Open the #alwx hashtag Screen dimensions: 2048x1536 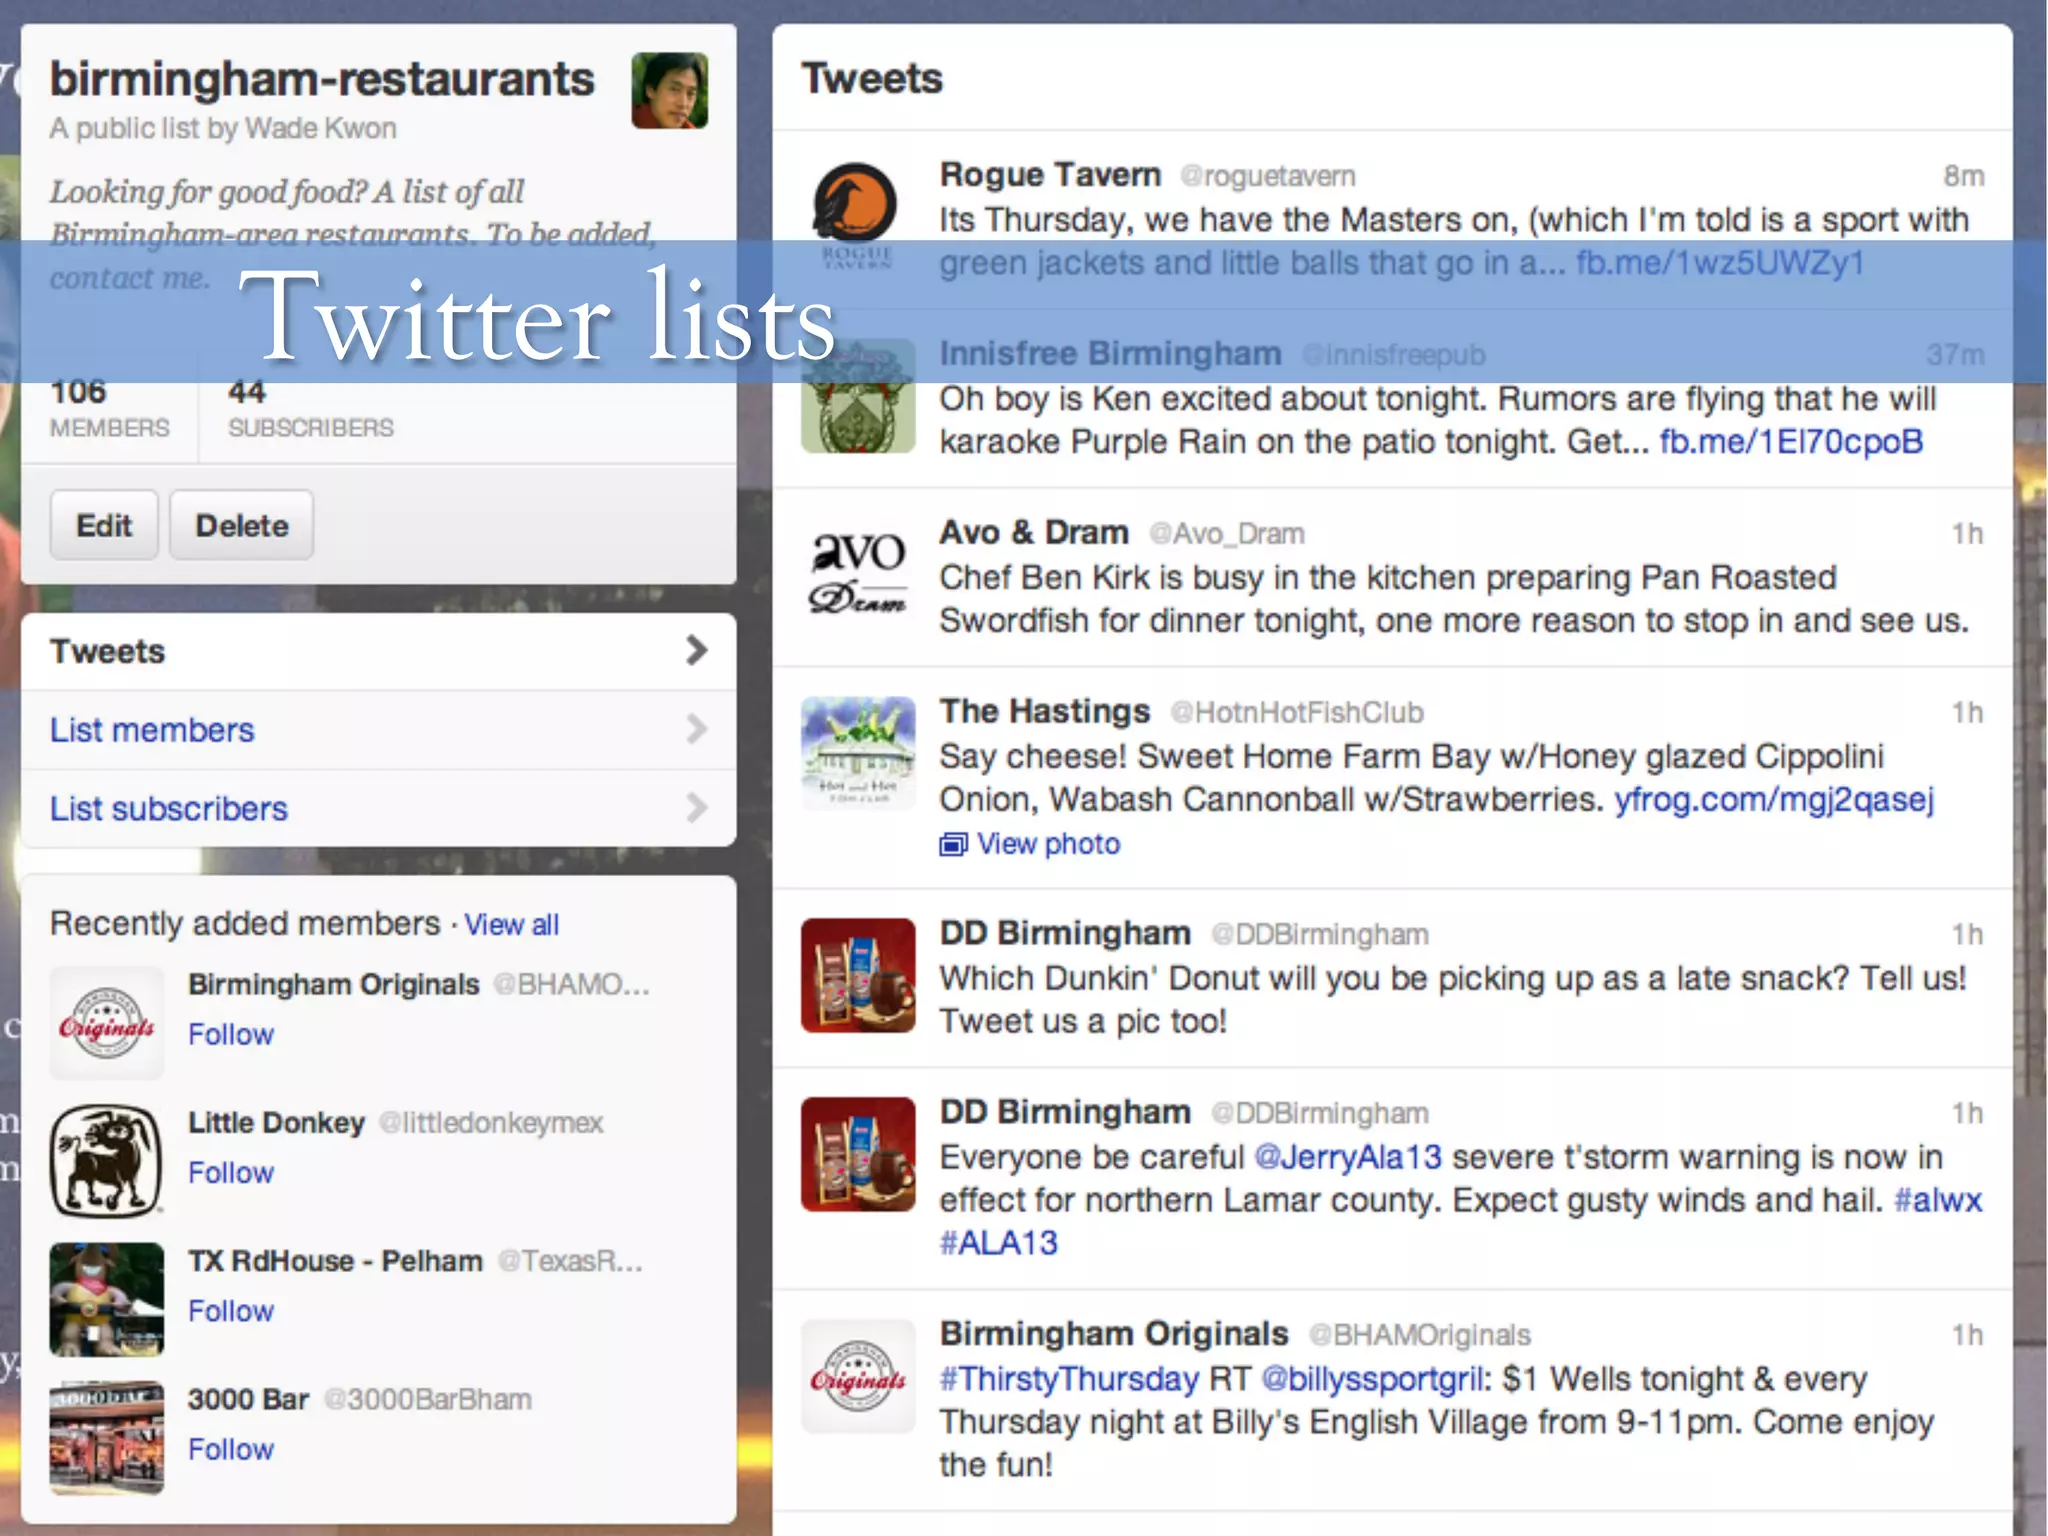point(1938,1199)
